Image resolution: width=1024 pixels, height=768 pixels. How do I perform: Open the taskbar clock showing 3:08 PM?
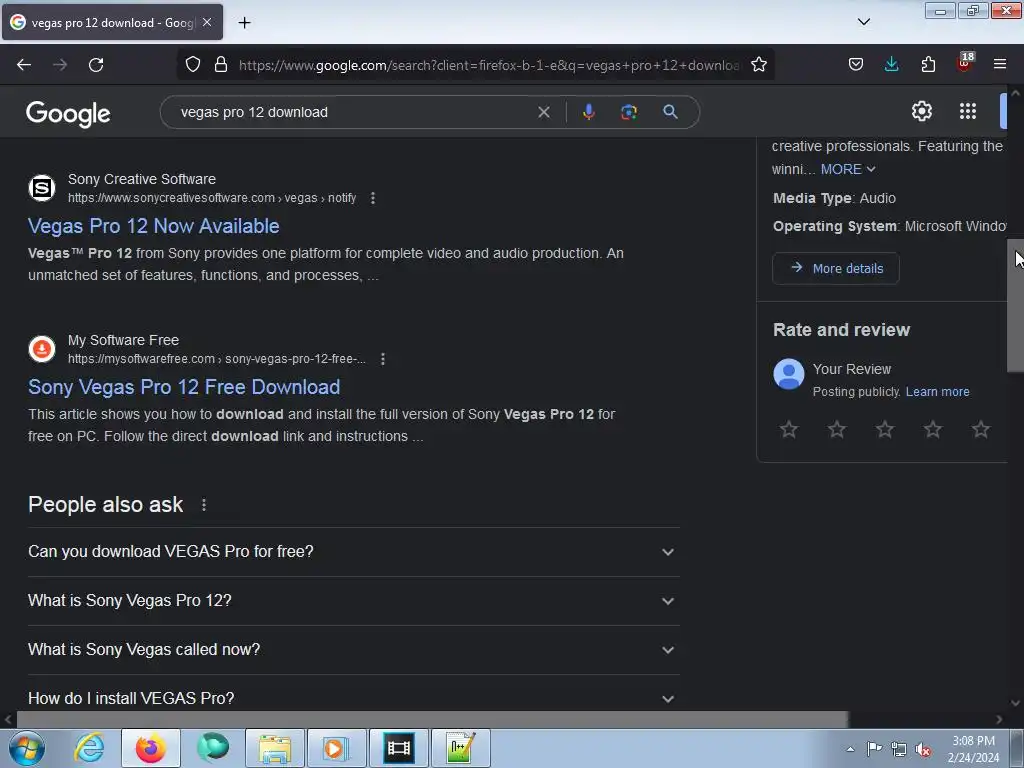tap(973, 748)
